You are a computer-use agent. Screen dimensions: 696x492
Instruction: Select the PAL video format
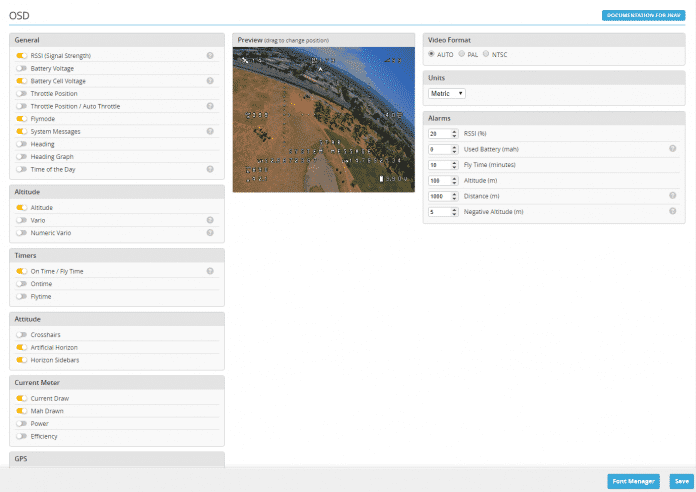pos(463,54)
